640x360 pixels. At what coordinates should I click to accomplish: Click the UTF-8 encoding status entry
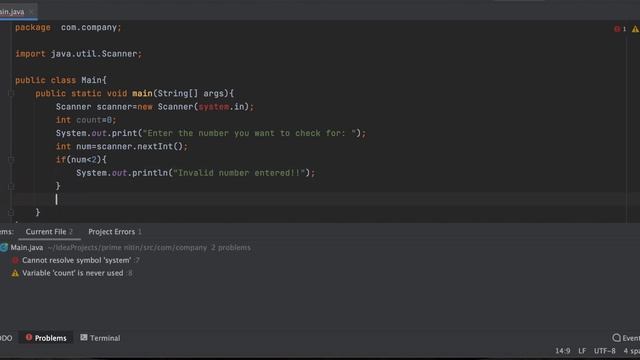click(x=604, y=351)
